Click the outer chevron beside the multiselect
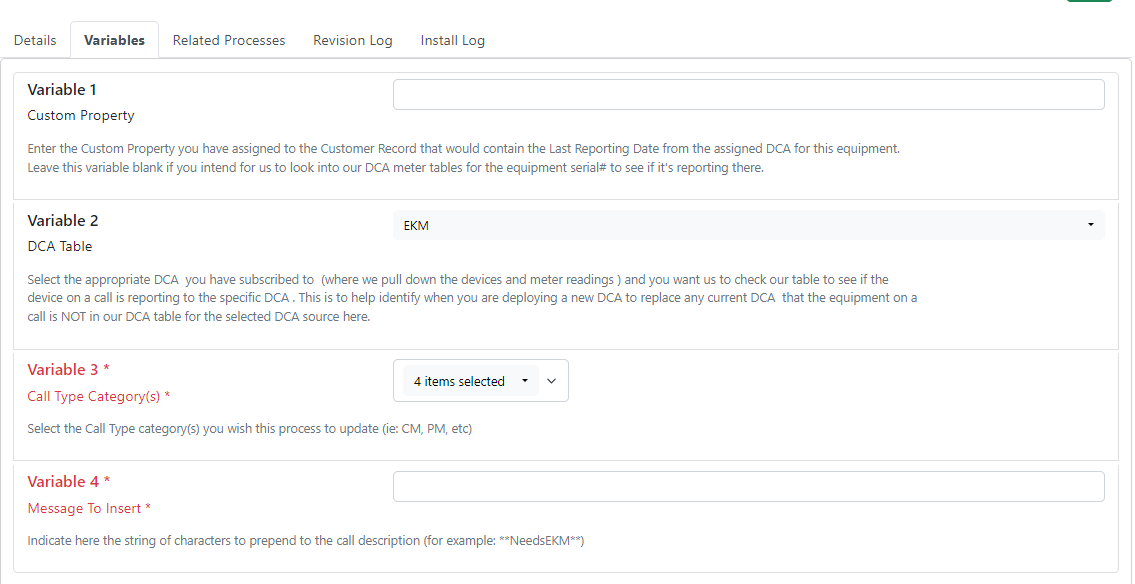The height and width of the screenshot is (584, 1135). click(x=551, y=380)
